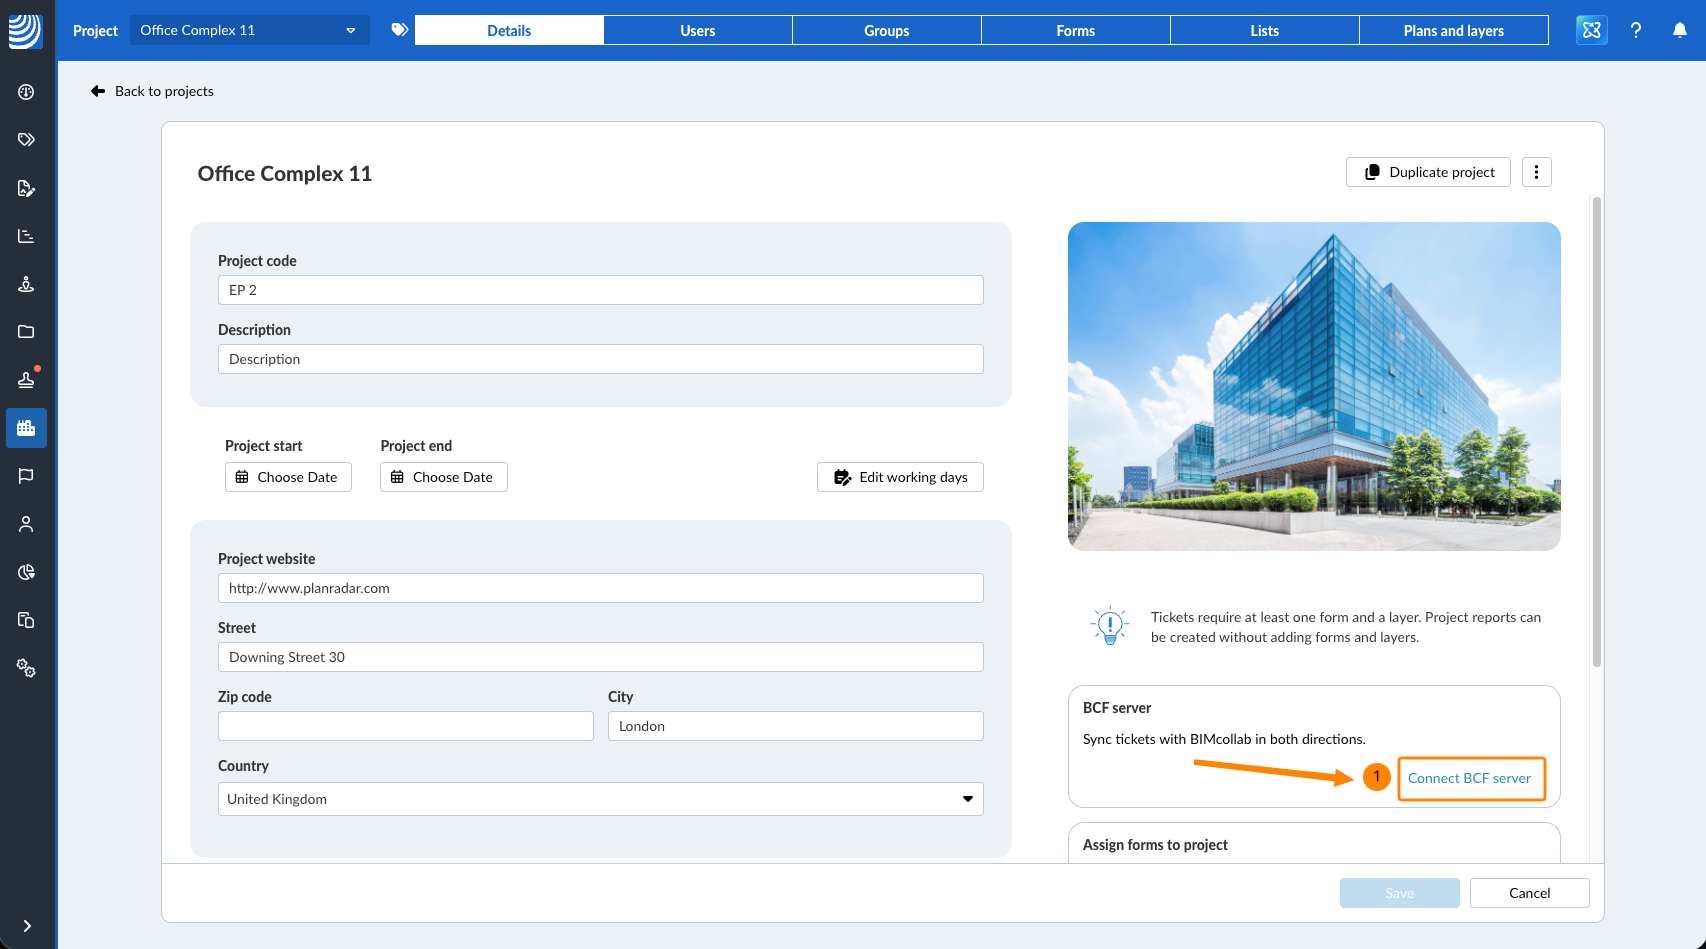Switch to the Groups tab
Image resolution: width=1706 pixels, height=949 pixels.
[887, 30]
